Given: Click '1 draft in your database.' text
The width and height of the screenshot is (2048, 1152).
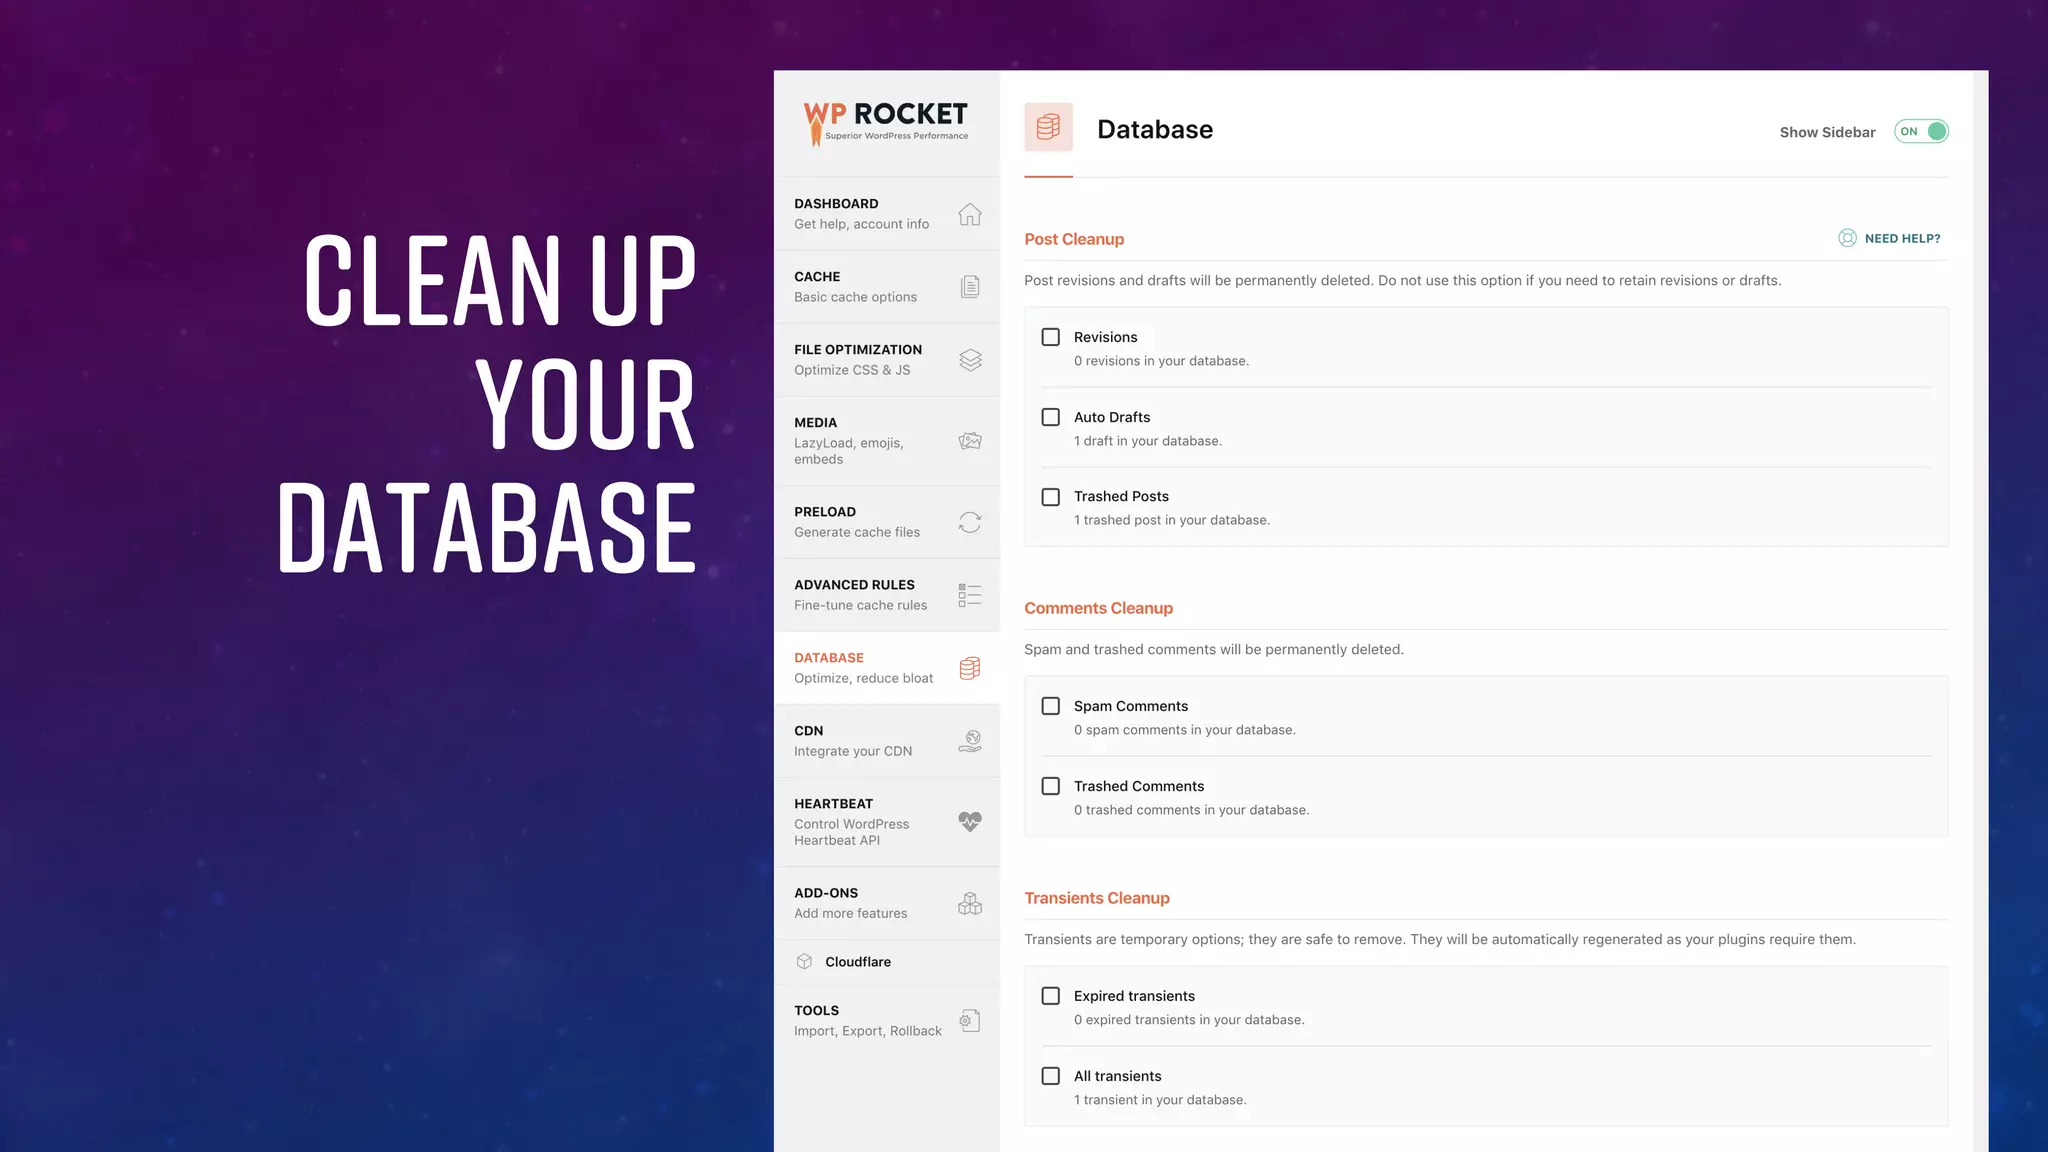Looking at the screenshot, I should pos(1148,441).
